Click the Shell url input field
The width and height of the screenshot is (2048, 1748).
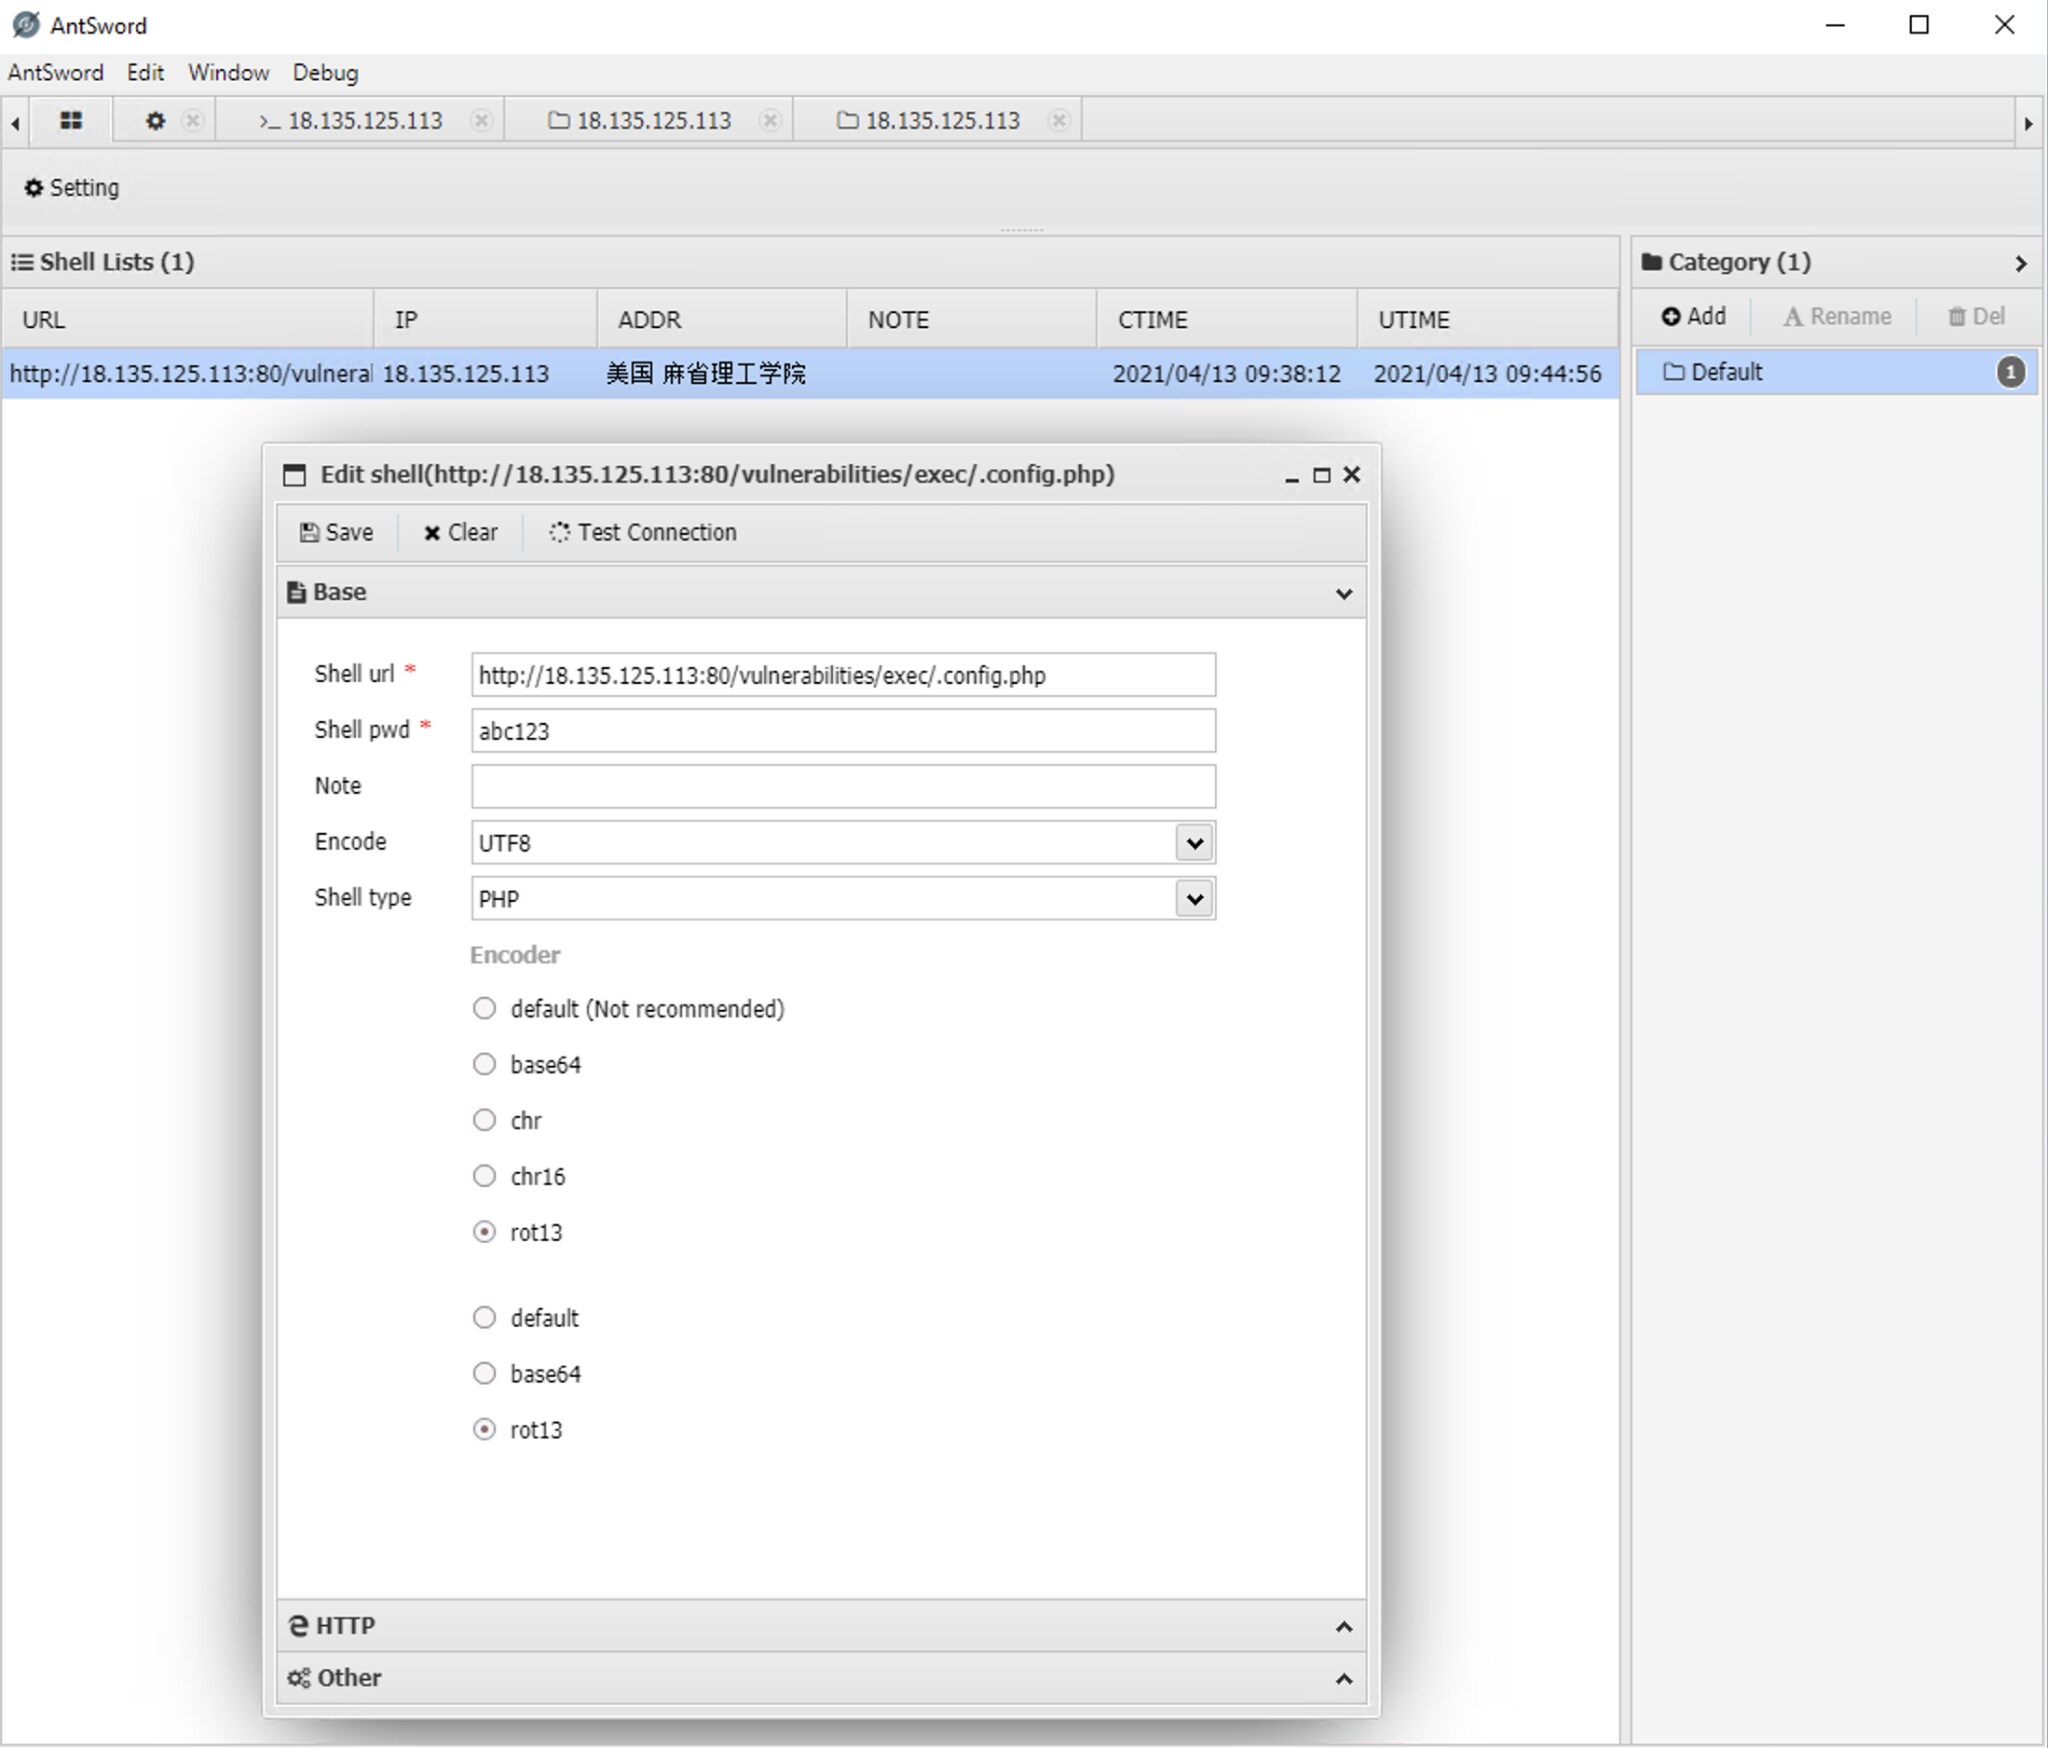pos(843,675)
